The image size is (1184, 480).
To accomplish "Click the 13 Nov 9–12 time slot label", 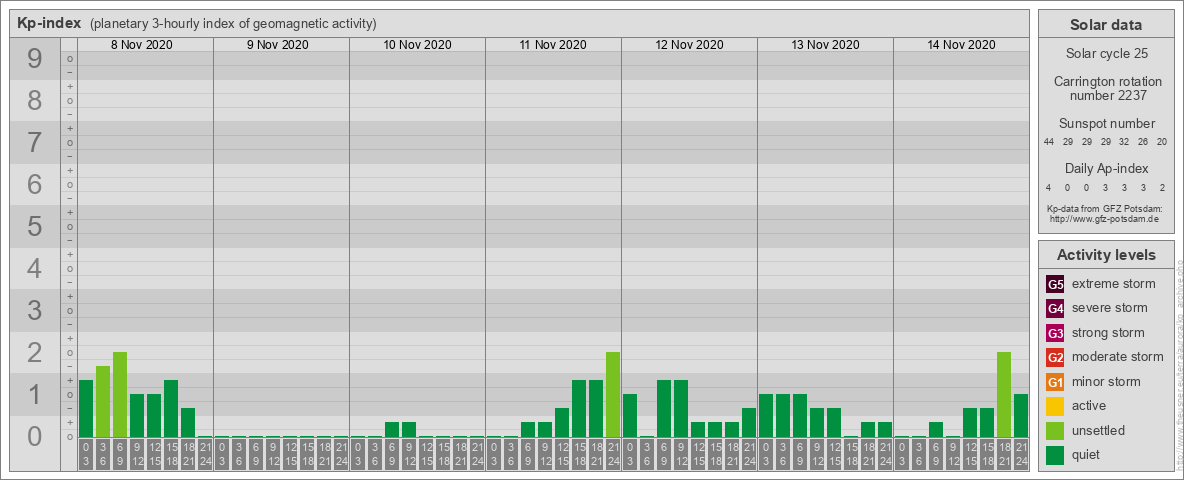I will pyautogui.click(x=817, y=454).
